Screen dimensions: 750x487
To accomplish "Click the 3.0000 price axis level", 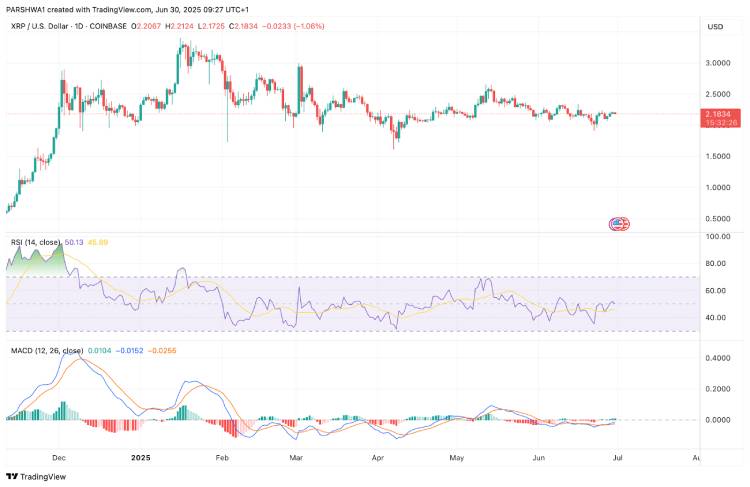I will click(x=718, y=62).
